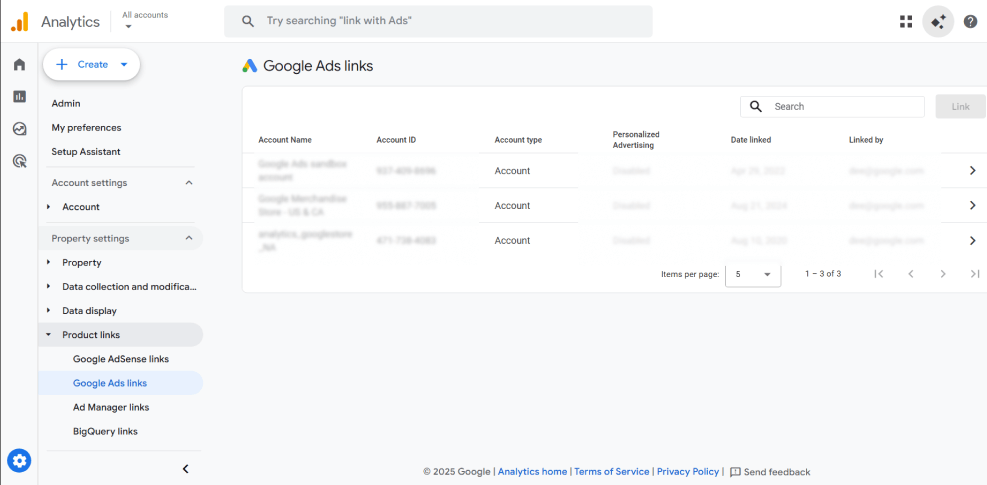This screenshot has width=987, height=485.
Task: Click the Personalized Advertising column header
Action: (636, 140)
